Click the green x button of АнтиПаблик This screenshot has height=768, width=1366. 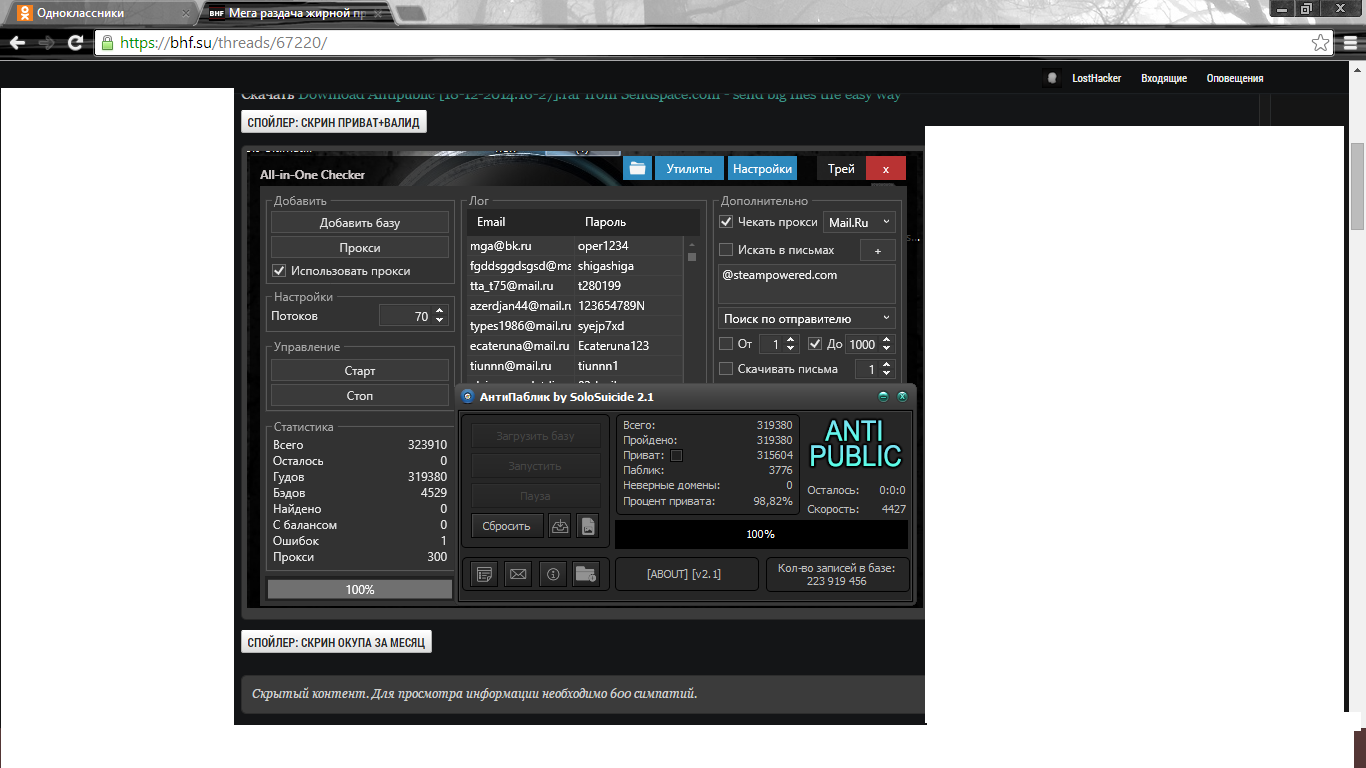(902, 396)
